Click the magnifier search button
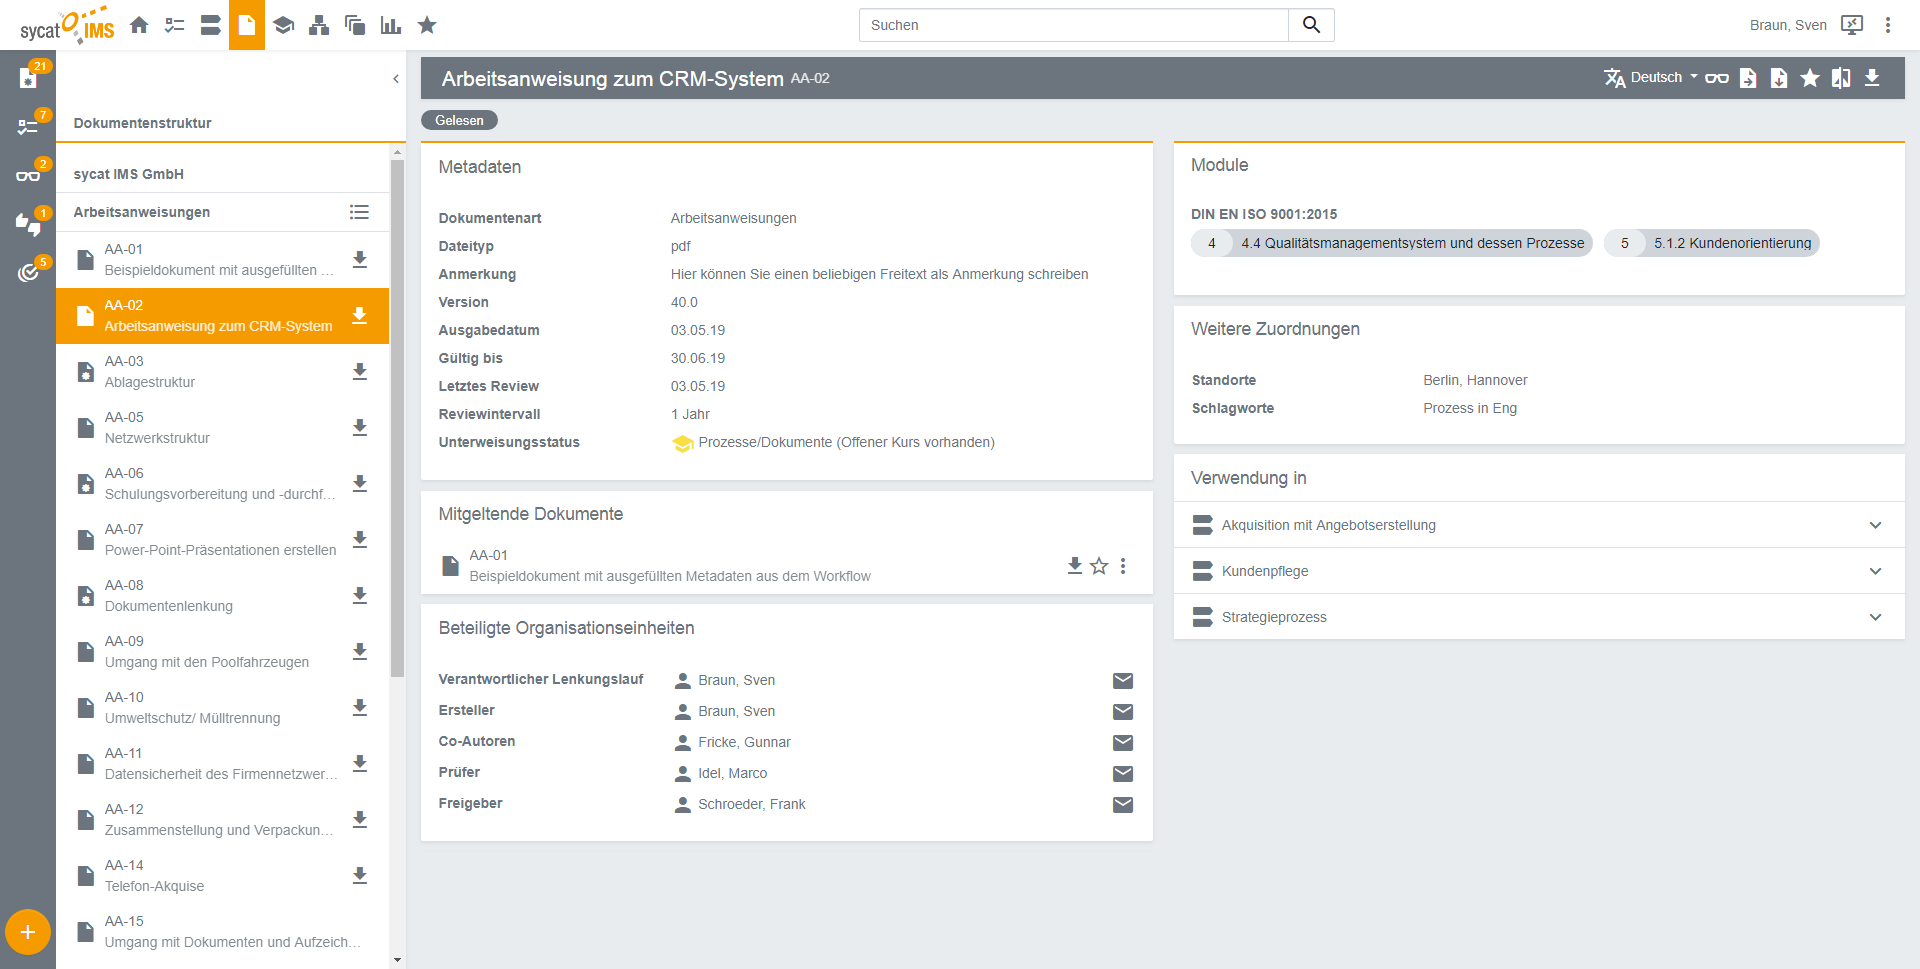Screen dimensions: 1920x969 click(1311, 25)
